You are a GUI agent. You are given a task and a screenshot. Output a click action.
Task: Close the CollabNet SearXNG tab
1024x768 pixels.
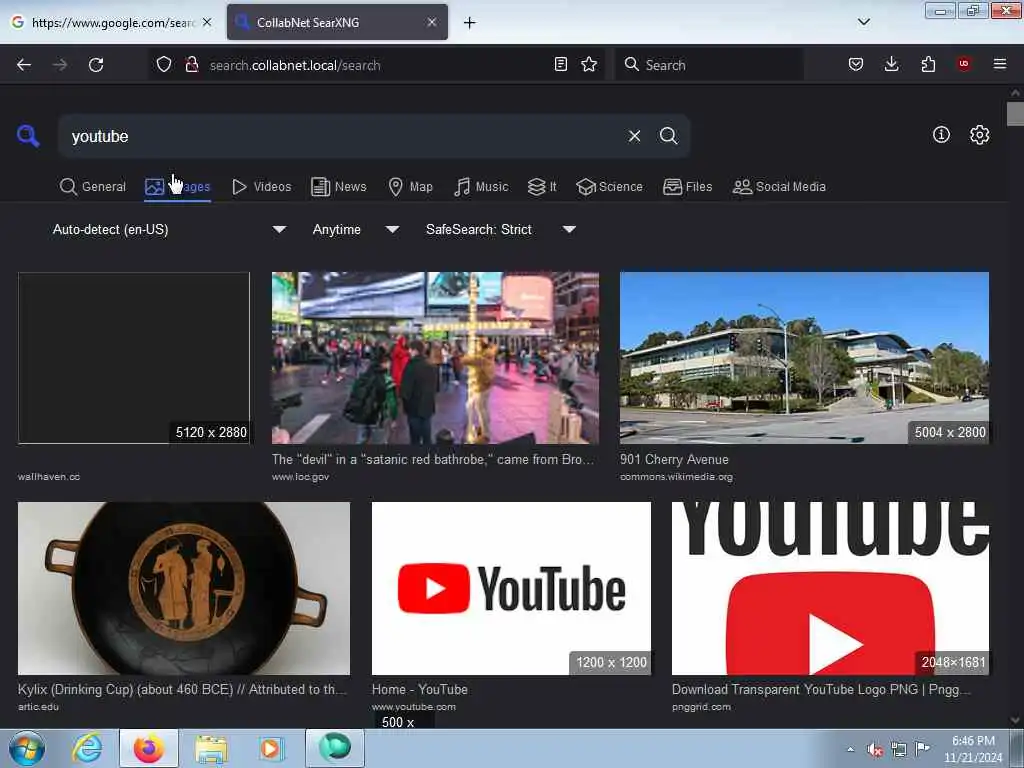pos(432,22)
